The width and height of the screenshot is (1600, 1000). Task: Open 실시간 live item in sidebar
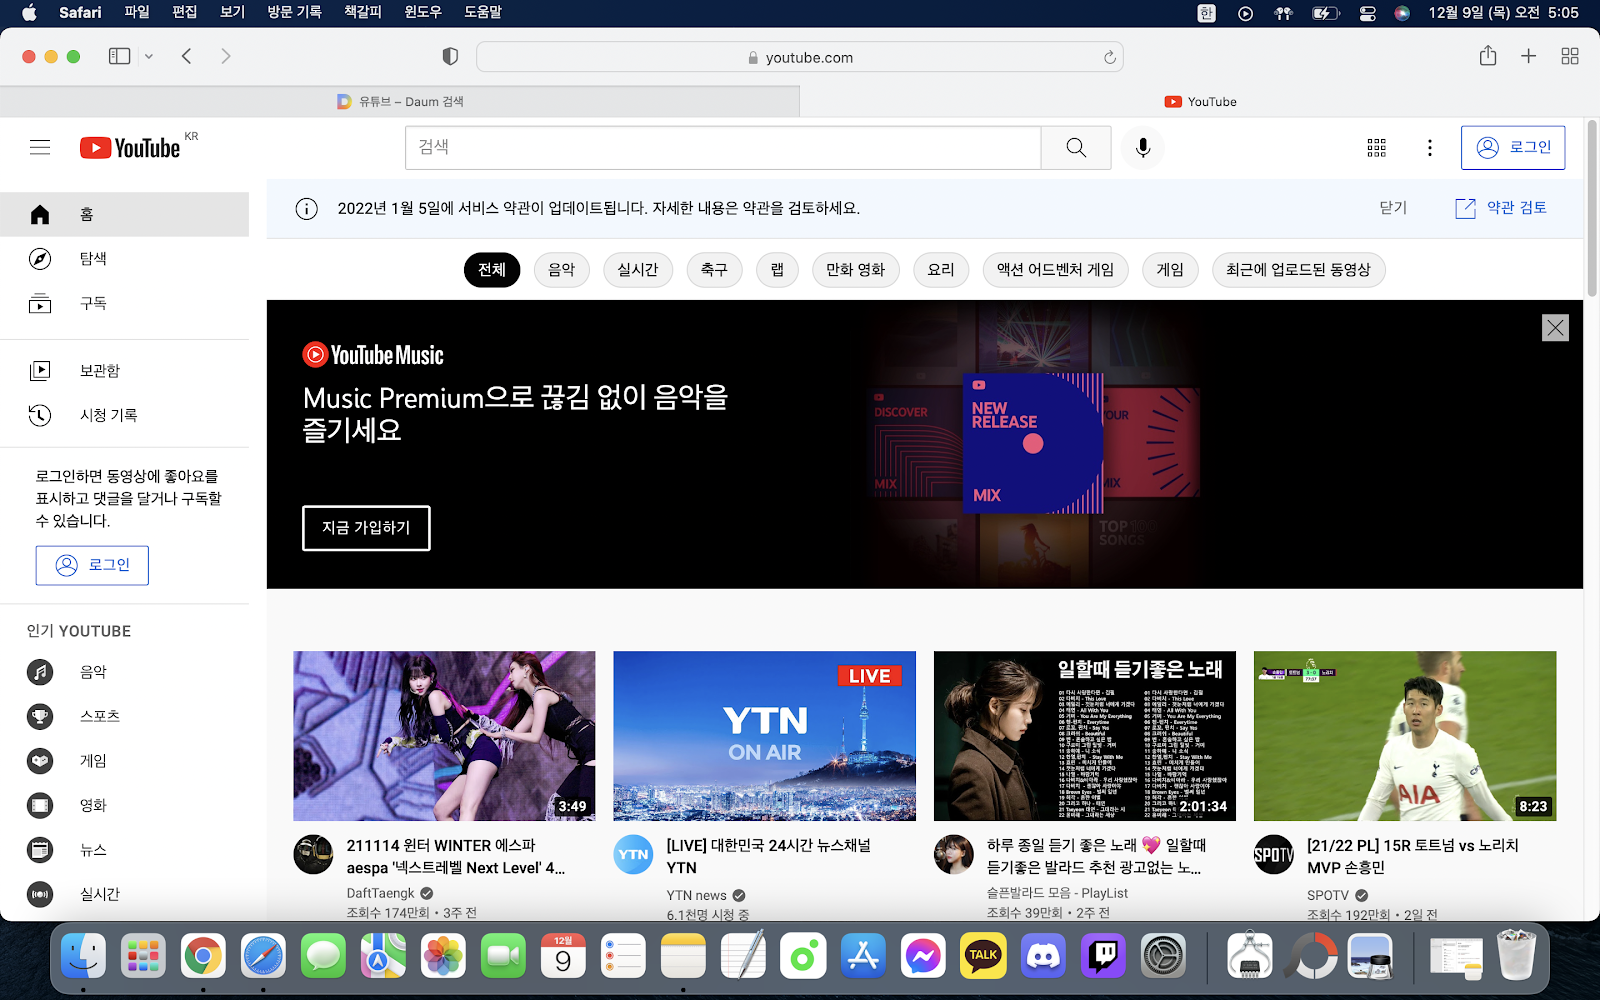(124, 894)
